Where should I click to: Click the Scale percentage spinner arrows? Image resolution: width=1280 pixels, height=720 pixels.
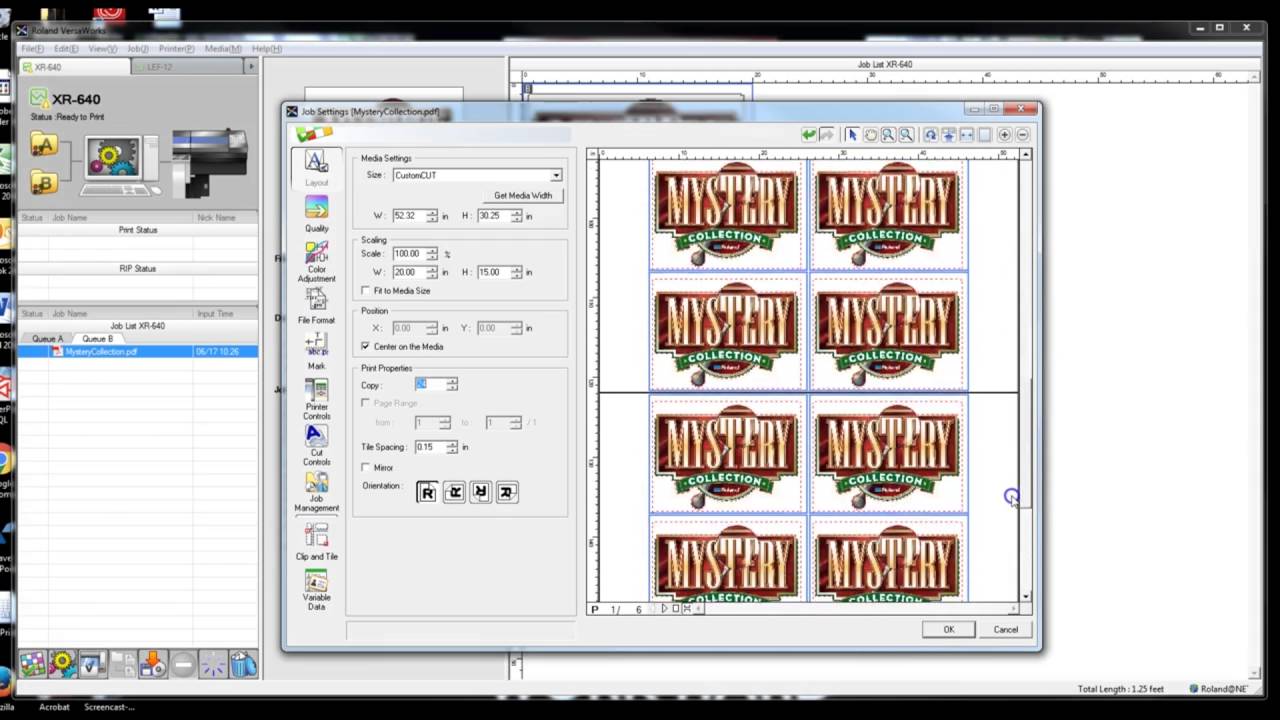[432, 254]
